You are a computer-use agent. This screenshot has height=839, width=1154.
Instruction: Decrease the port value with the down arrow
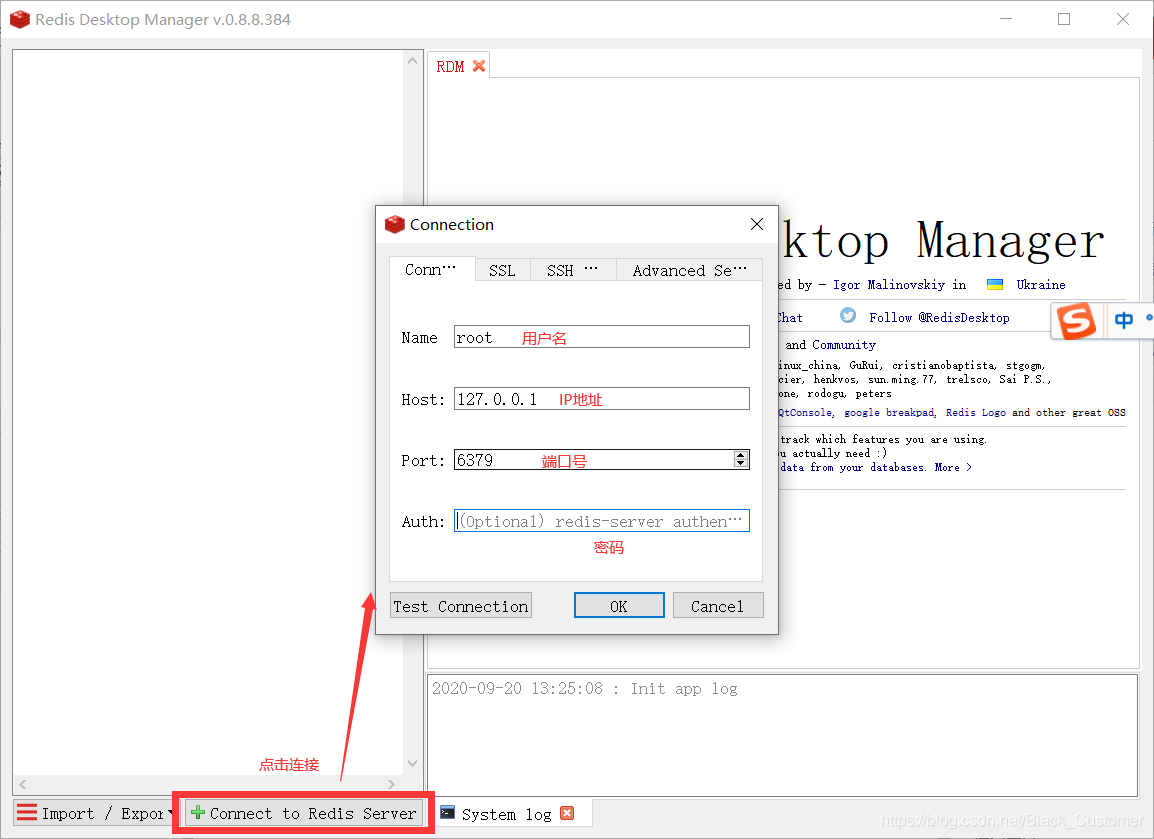click(740, 464)
